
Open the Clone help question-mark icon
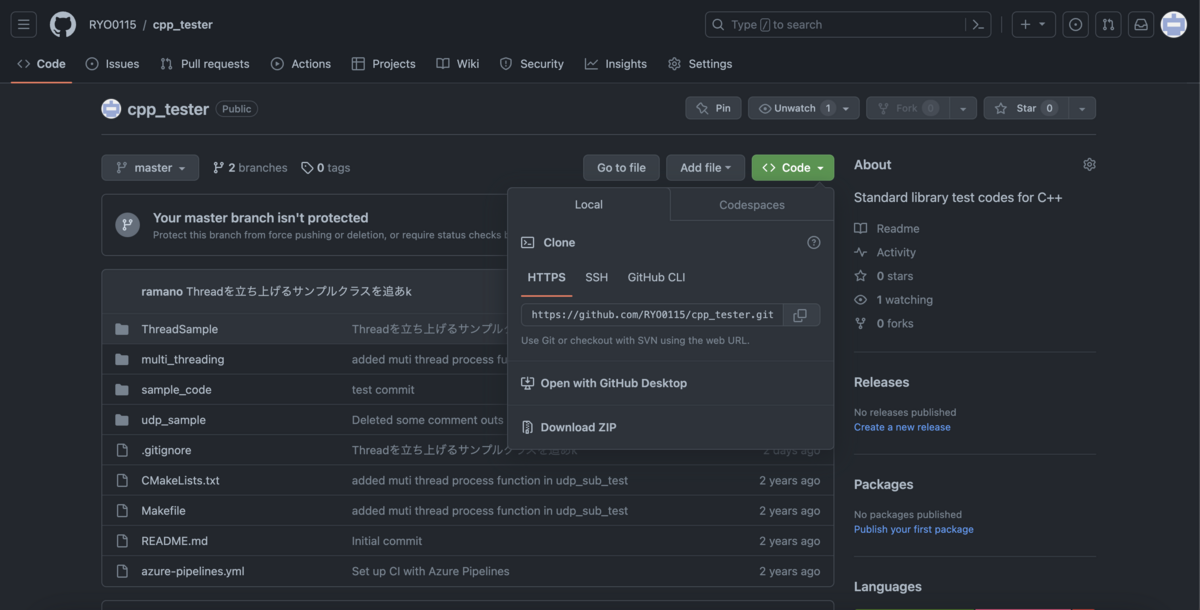click(x=814, y=242)
